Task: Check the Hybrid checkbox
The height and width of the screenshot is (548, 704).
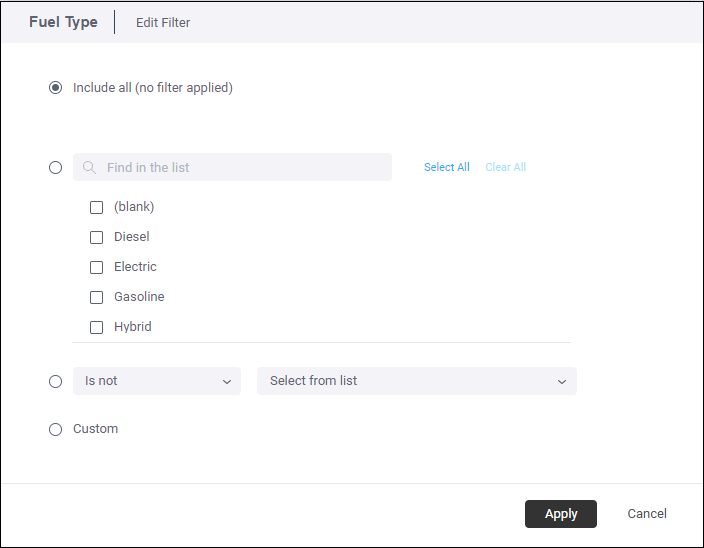Action: [97, 328]
